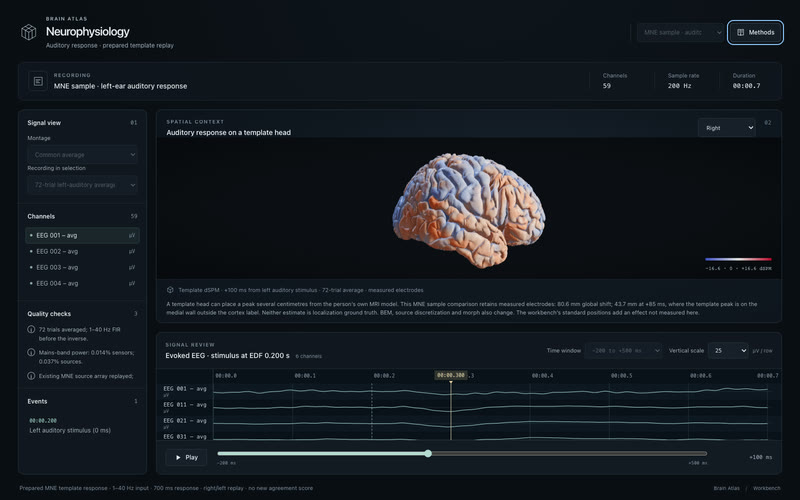800x500 pixels.
Task: Click the Brain Atlas cube logo icon
Action: click(x=29, y=32)
